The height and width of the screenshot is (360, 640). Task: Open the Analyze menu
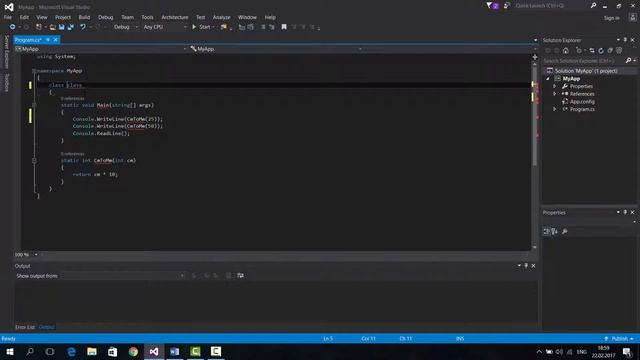click(222, 17)
